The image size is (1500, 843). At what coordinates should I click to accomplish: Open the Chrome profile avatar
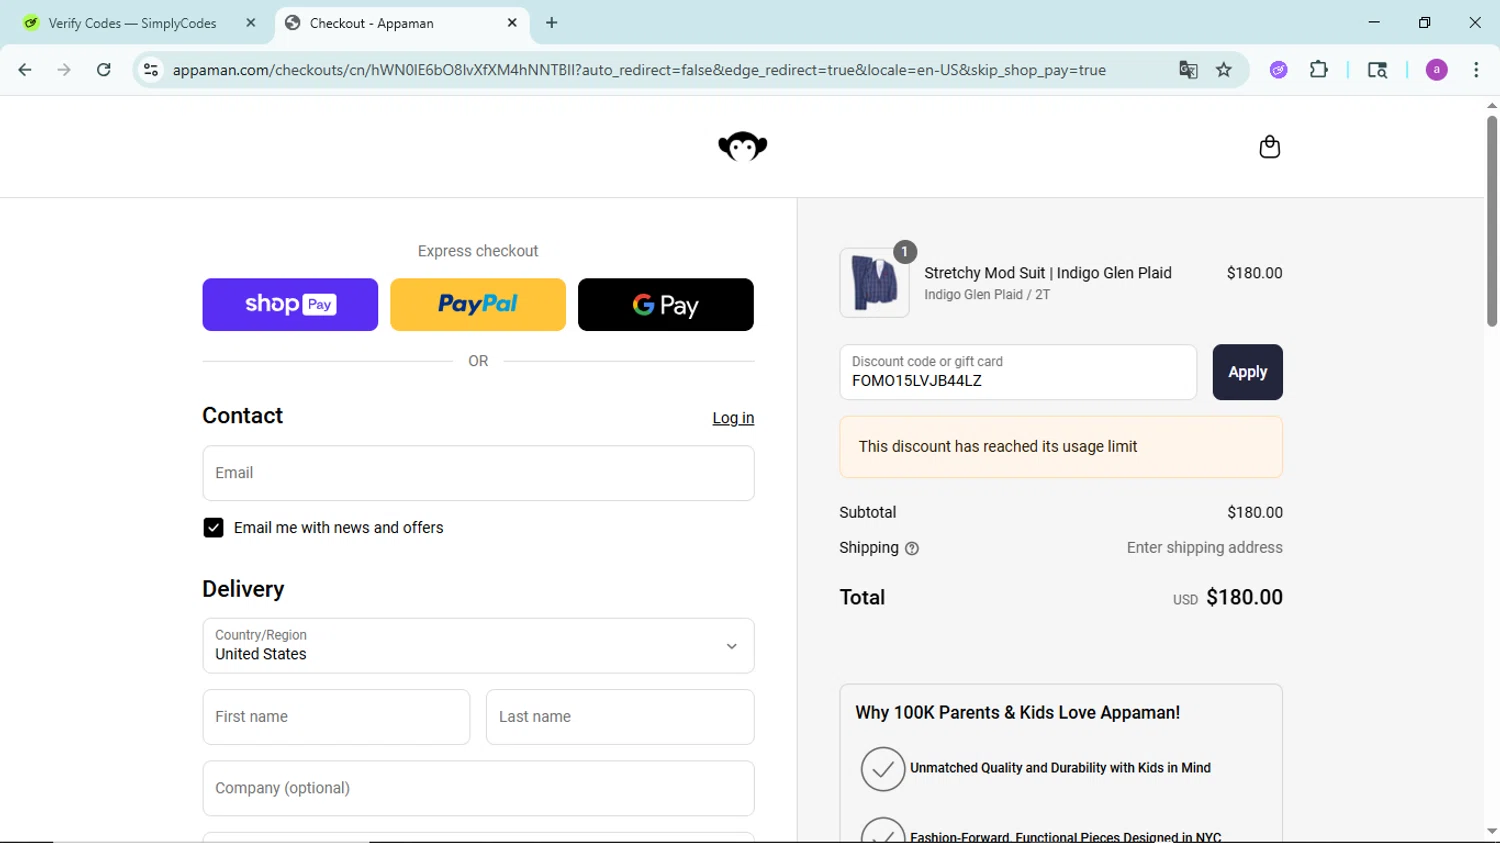pos(1437,70)
